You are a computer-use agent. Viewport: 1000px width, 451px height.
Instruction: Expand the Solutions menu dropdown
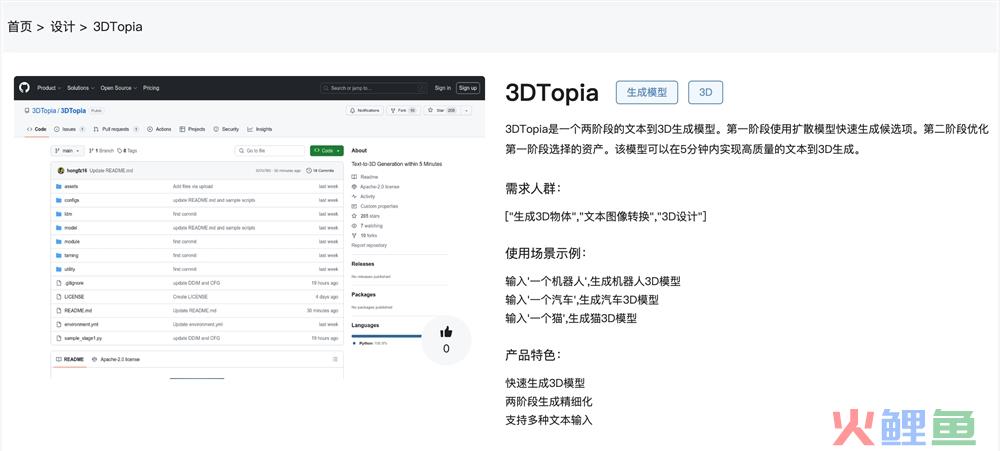81,88
